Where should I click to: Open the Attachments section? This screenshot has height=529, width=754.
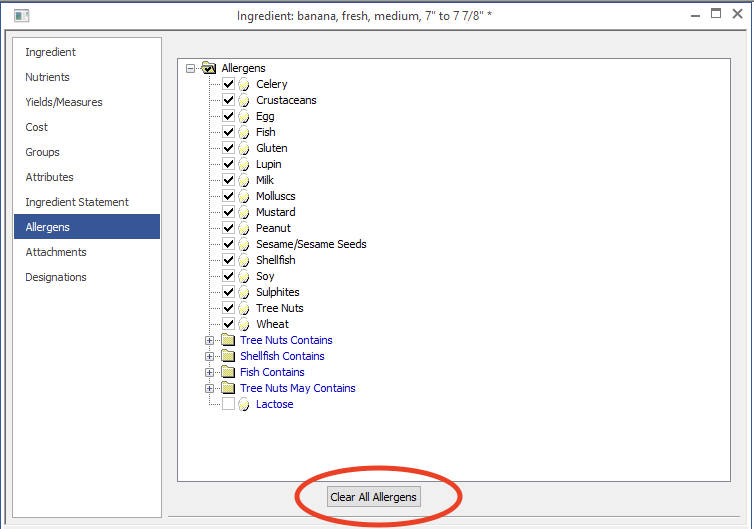[87, 252]
